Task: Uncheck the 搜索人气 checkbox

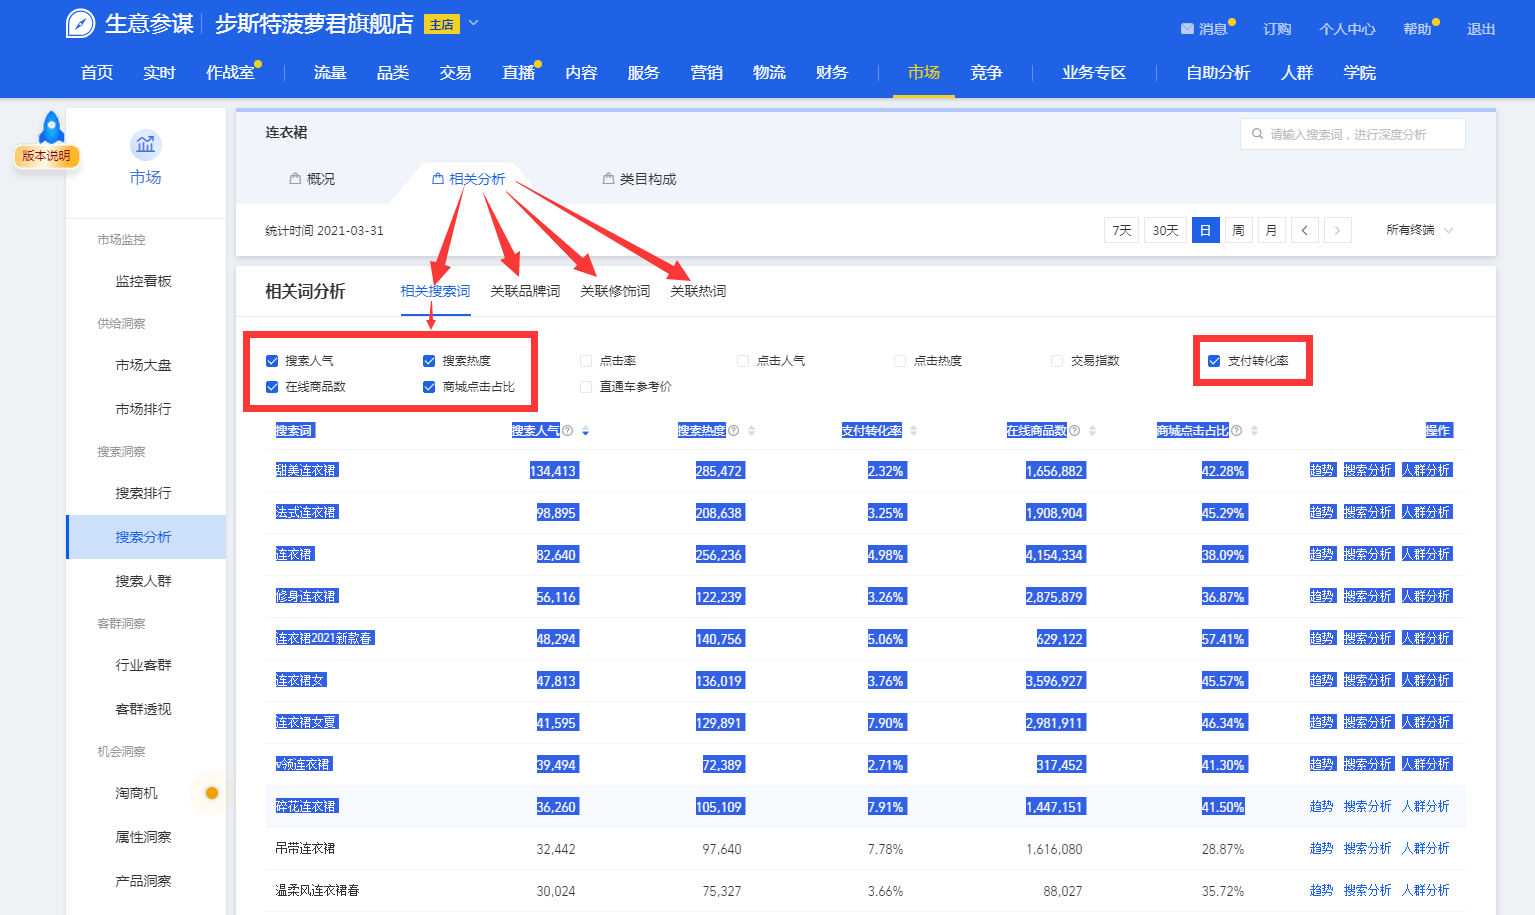Action: coord(272,361)
